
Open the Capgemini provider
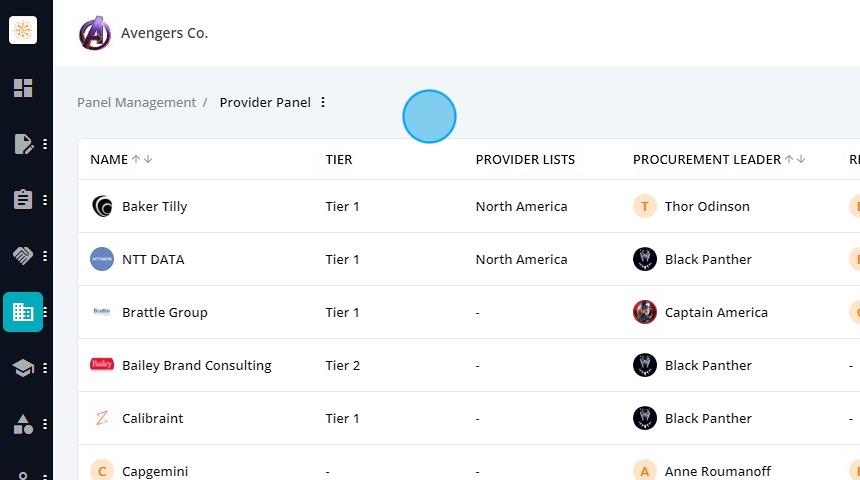click(155, 472)
